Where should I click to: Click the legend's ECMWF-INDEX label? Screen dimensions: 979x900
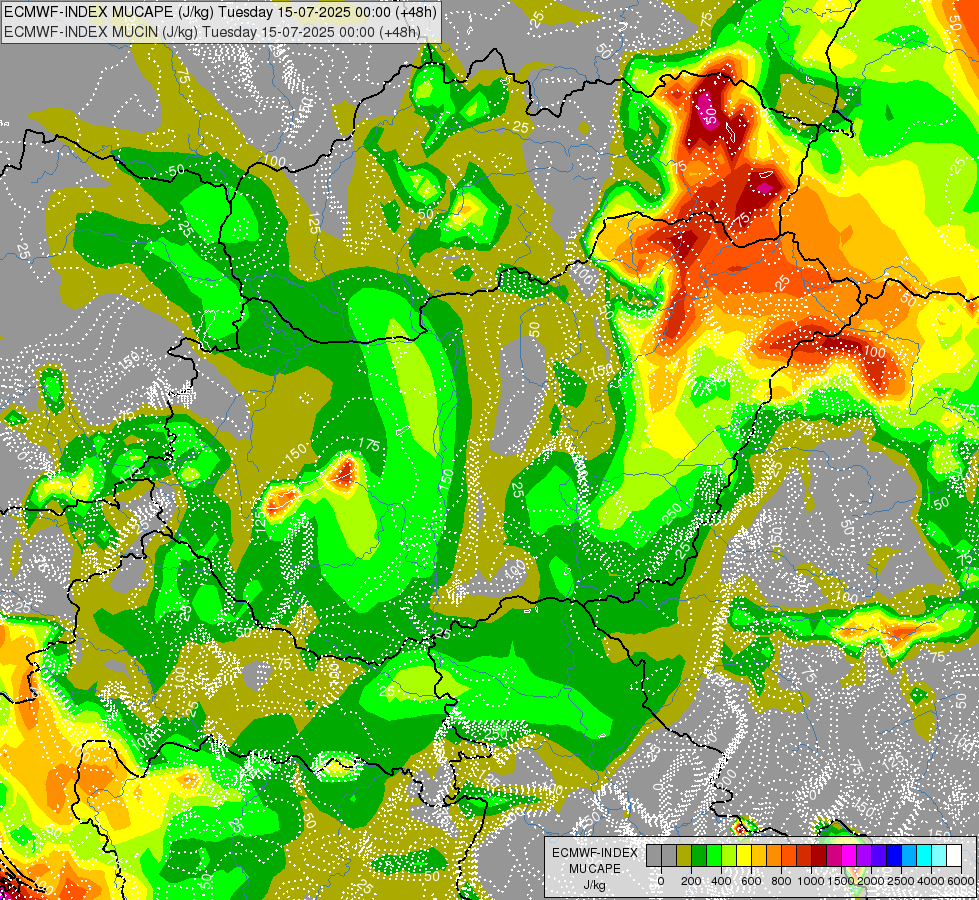pos(595,853)
